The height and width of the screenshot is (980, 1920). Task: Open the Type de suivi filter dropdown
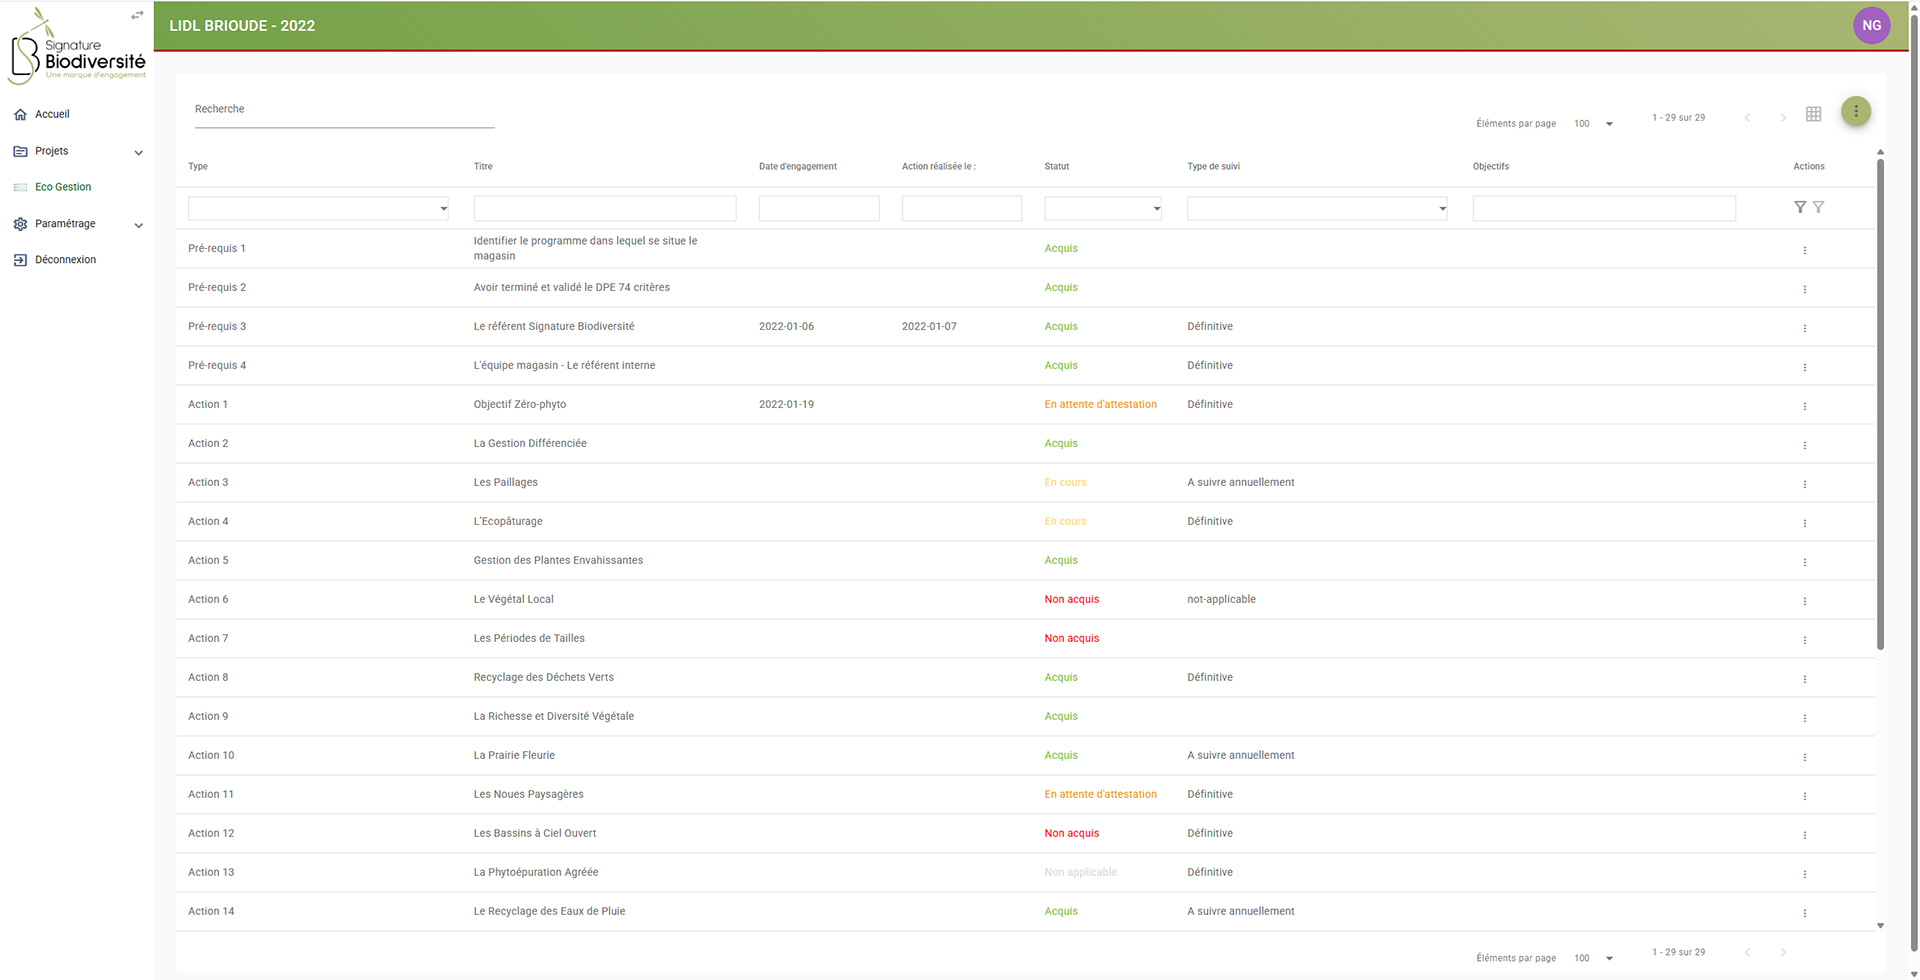coord(1316,208)
